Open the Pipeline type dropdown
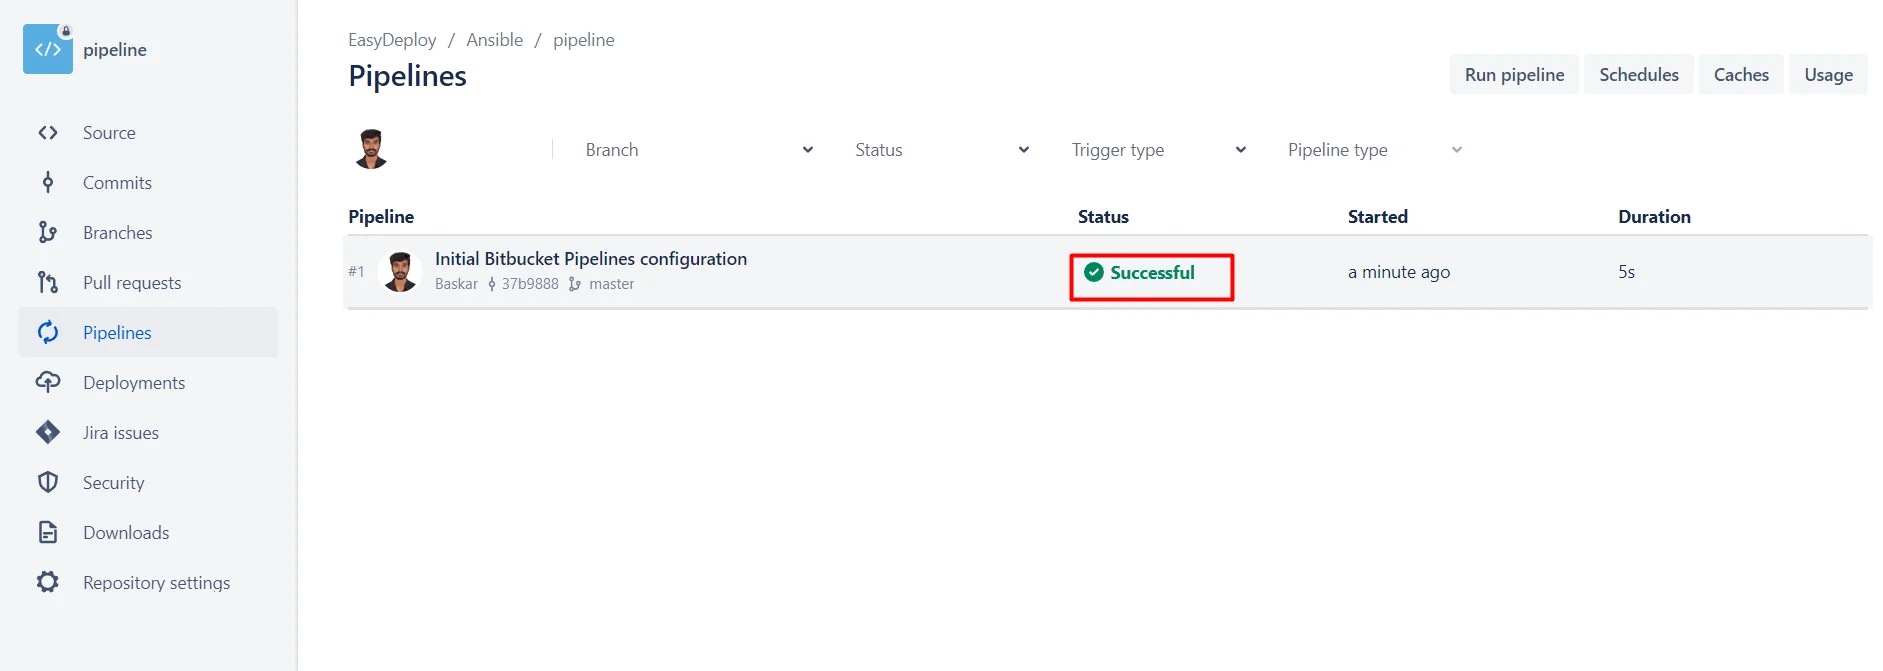 [x=1374, y=150]
